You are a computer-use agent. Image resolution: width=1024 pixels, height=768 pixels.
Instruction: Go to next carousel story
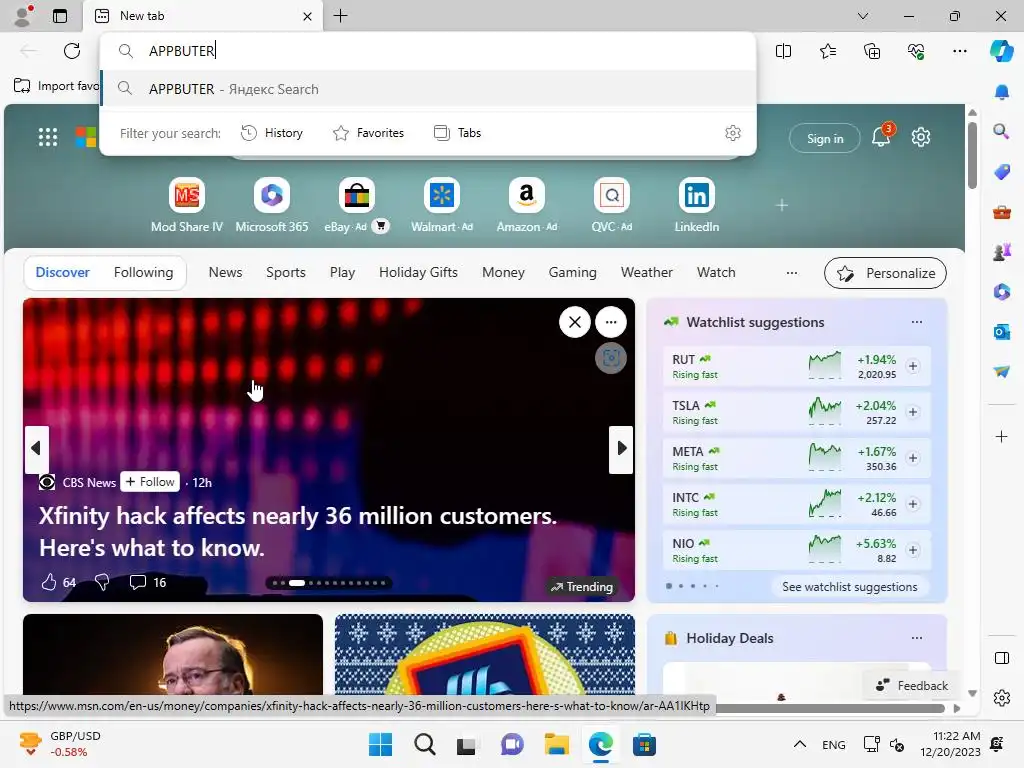621,449
